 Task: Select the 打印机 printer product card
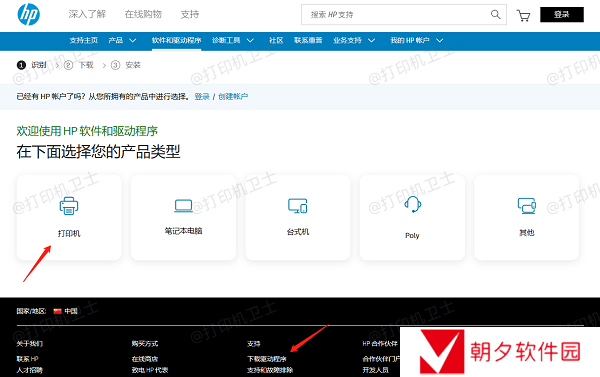click(69, 217)
